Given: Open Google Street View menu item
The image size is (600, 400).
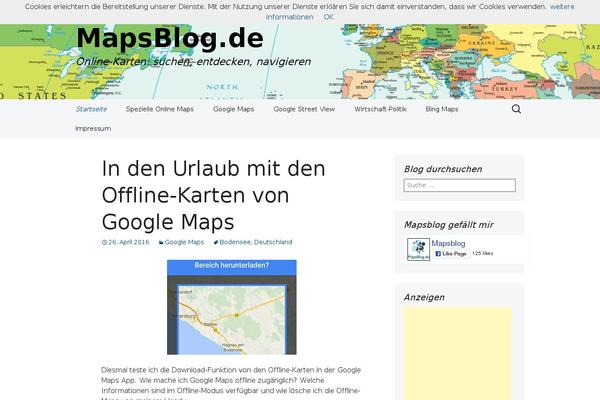Looking at the screenshot, I should pos(304,109).
